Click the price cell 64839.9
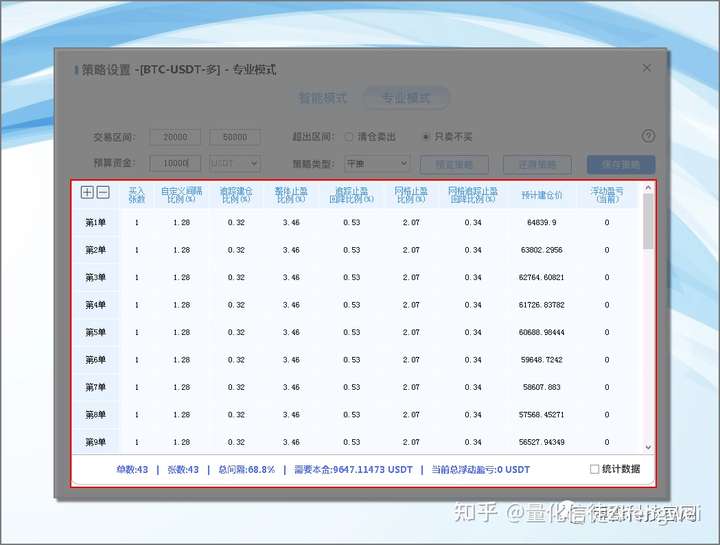 542,223
